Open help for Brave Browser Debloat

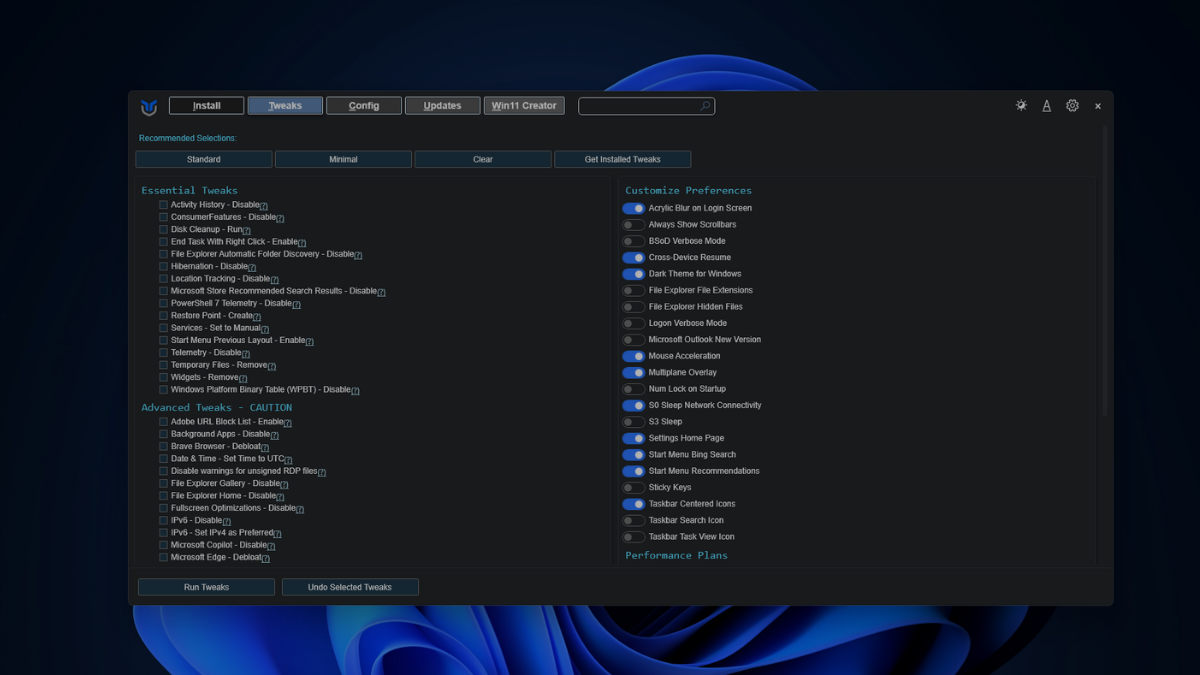(265, 447)
